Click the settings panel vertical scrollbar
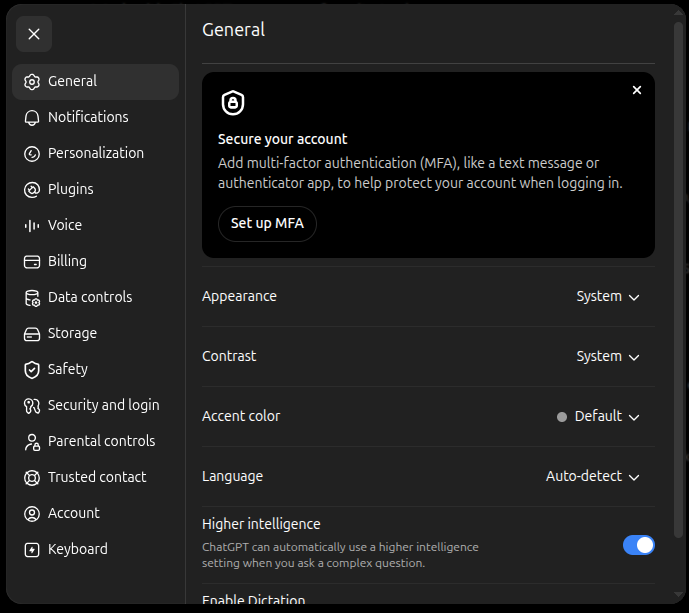Screen dimensions: 689x613 tap(679, 279)
